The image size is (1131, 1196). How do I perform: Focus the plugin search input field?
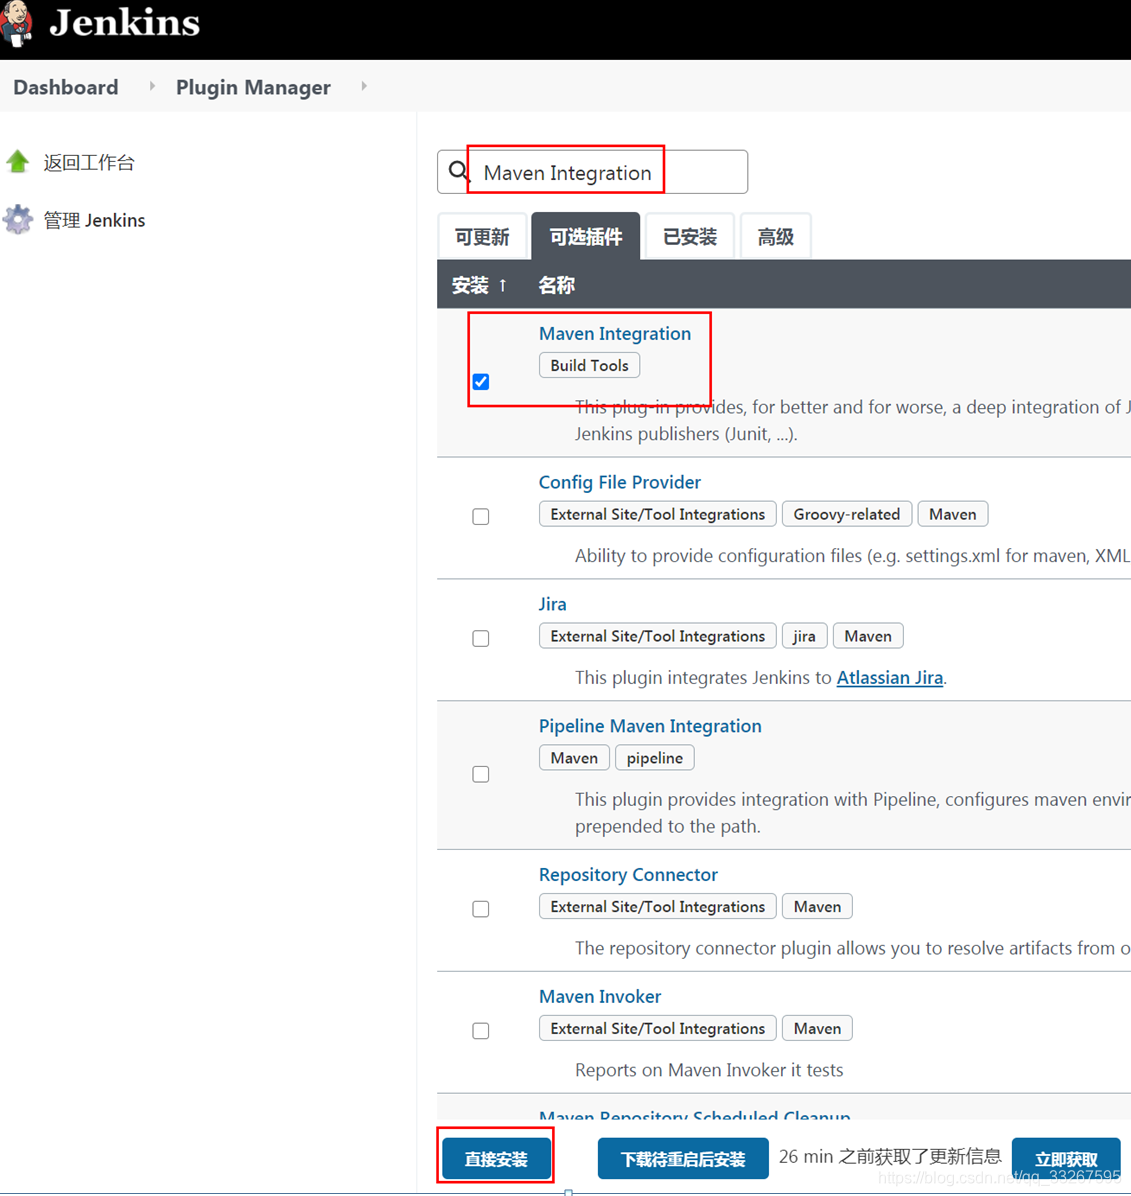pos(593,172)
